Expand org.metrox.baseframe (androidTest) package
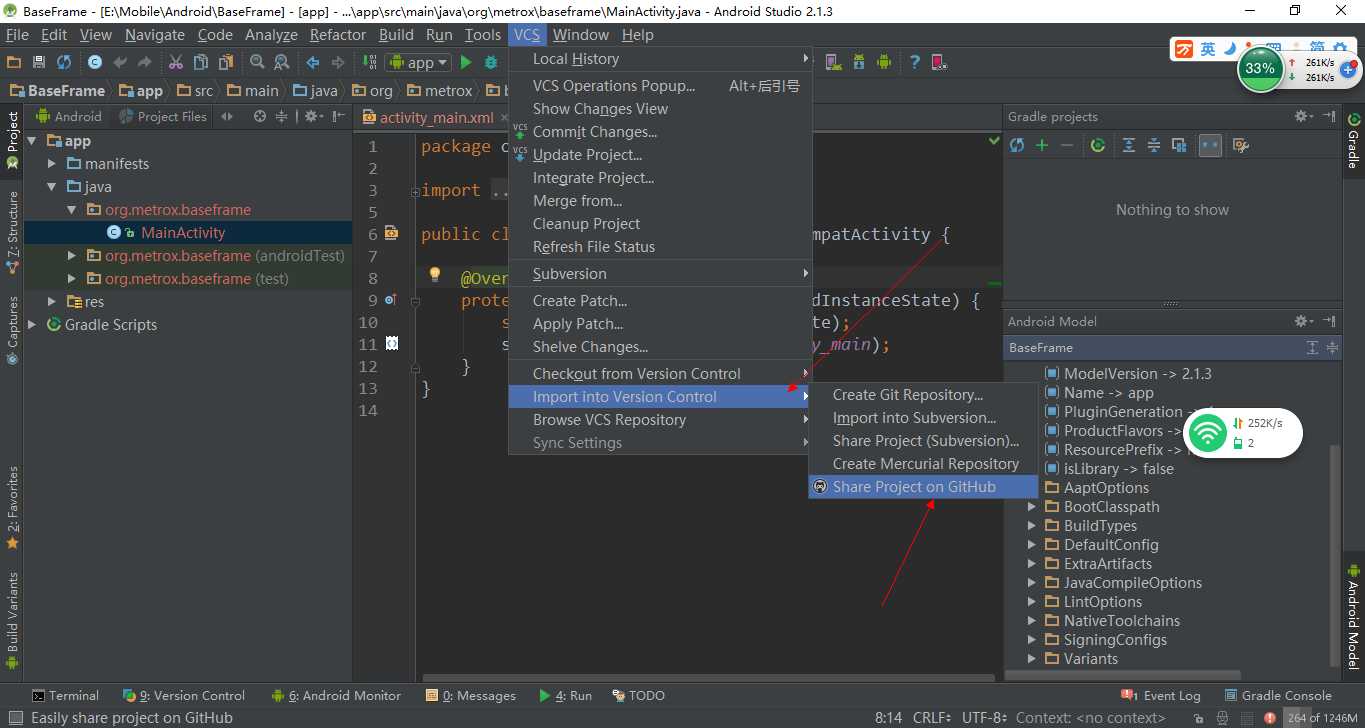 [x=72, y=255]
